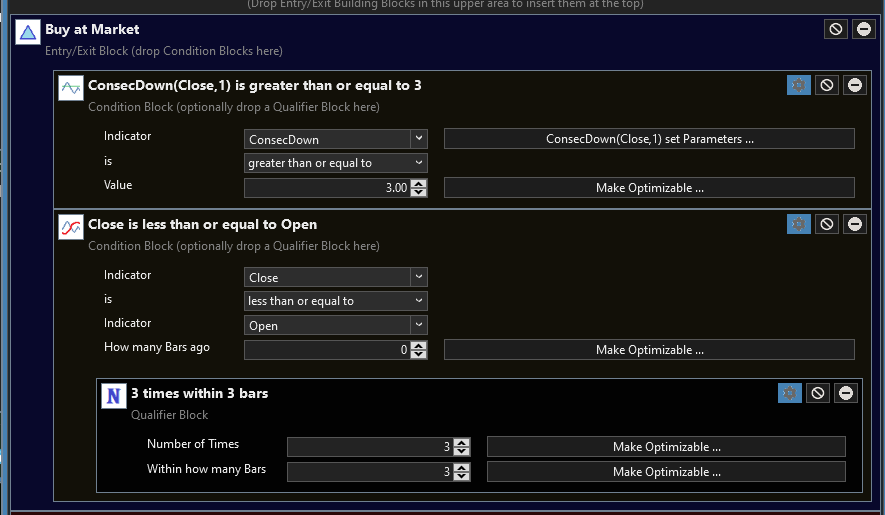Increase the Value 3.00 stepper
The image size is (885, 515).
click(419, 183)
